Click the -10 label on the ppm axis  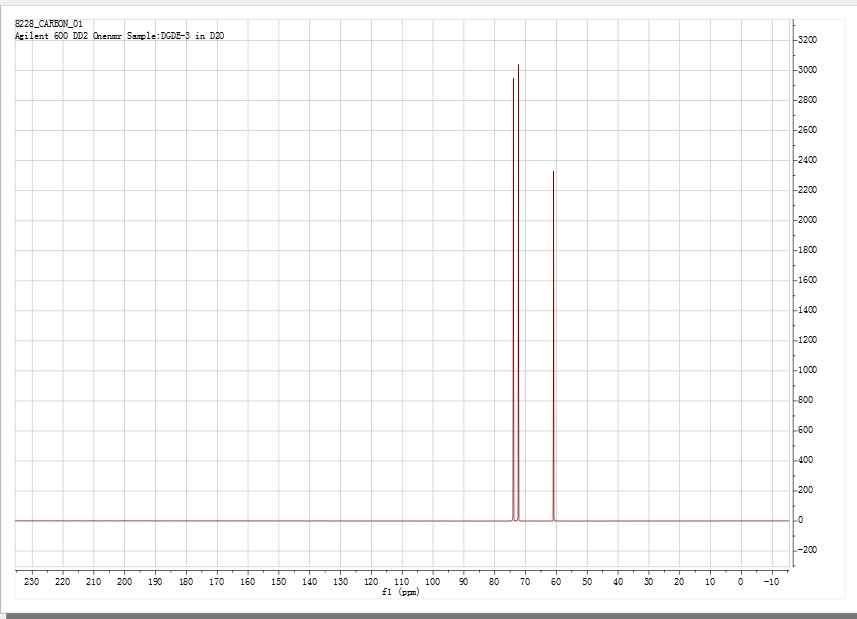tap(769, 582)
